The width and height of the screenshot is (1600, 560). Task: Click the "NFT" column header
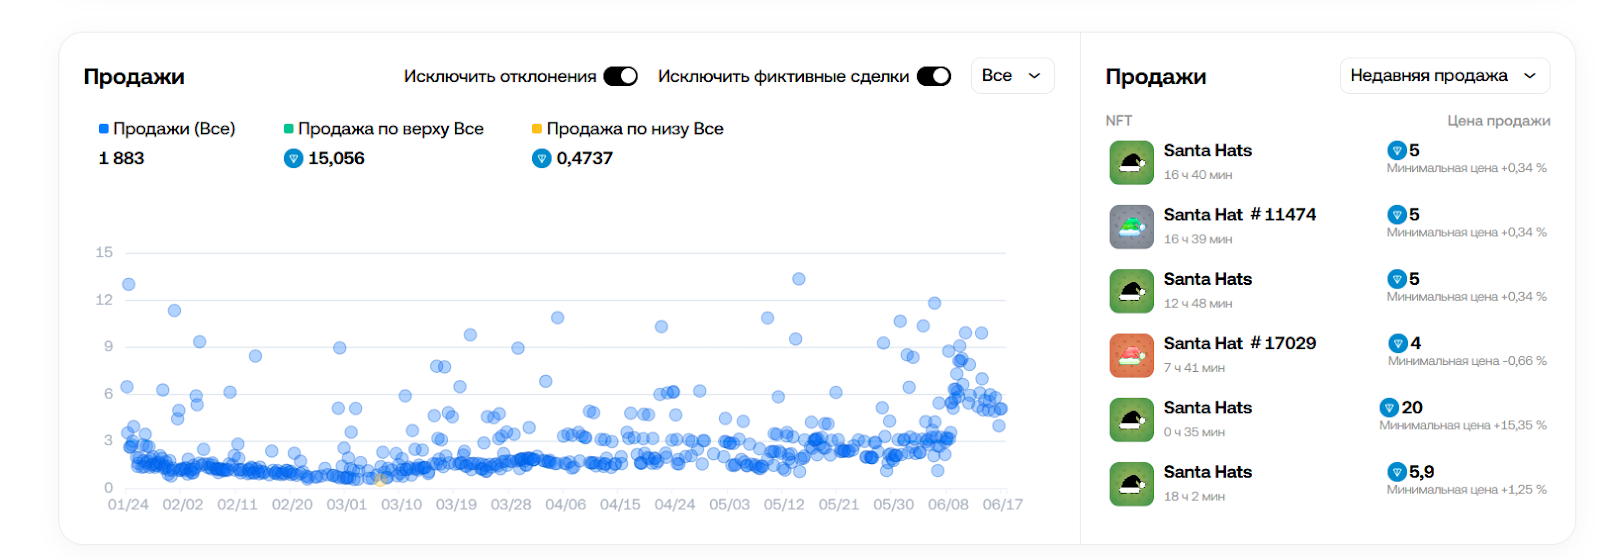tap(1119, 121)
